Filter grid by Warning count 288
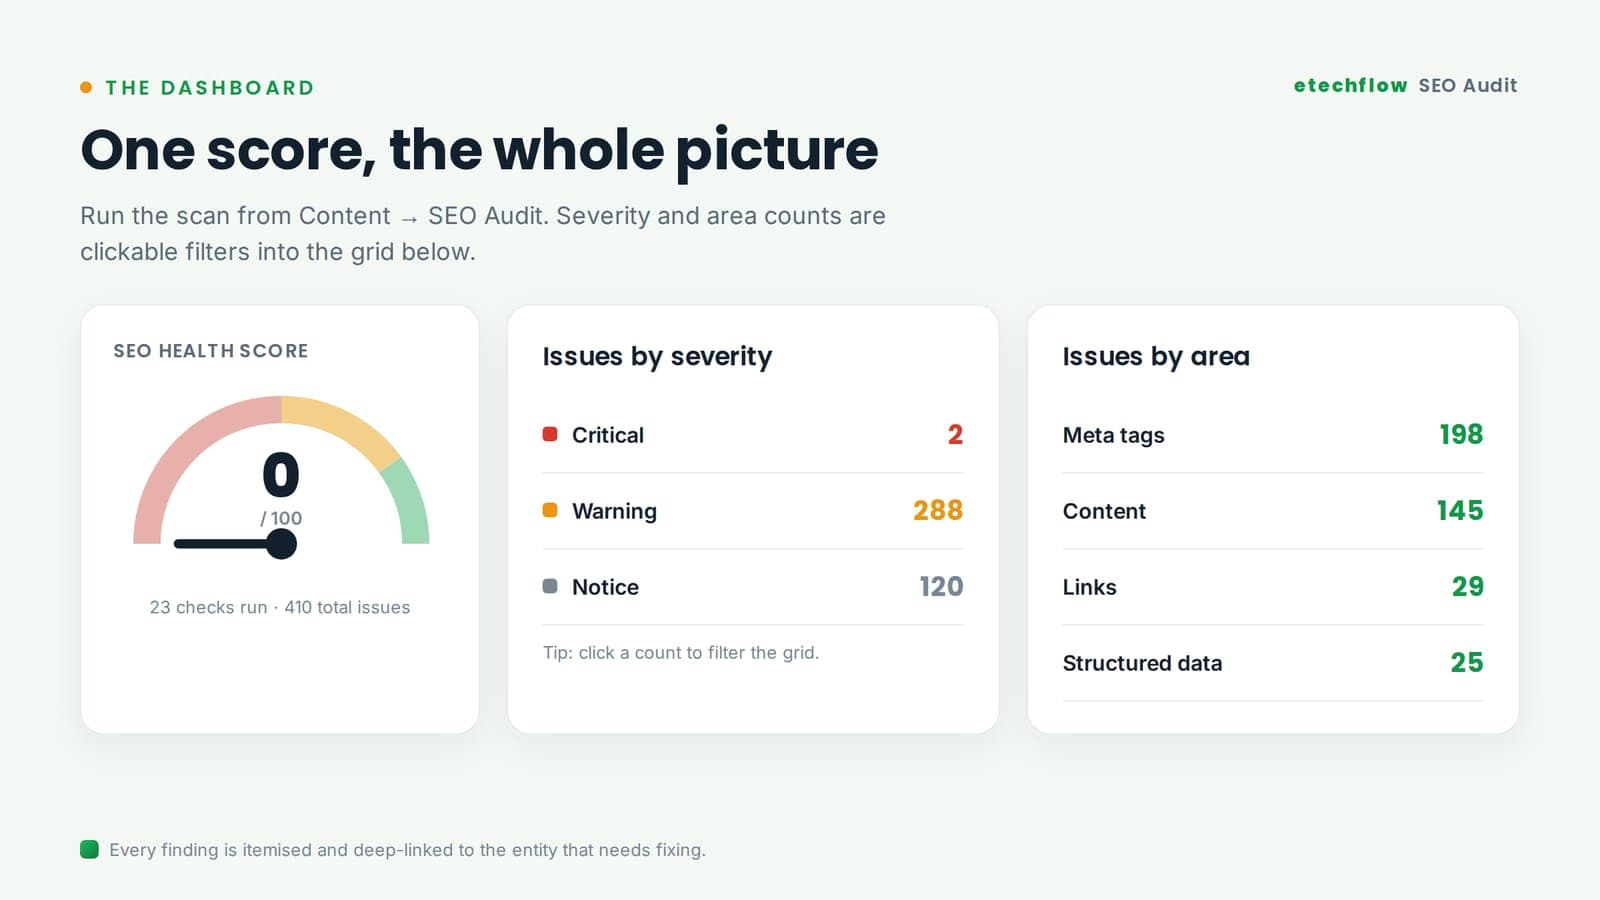The height and width of the screenshot is (900, 1600). [x=938, y=510]
